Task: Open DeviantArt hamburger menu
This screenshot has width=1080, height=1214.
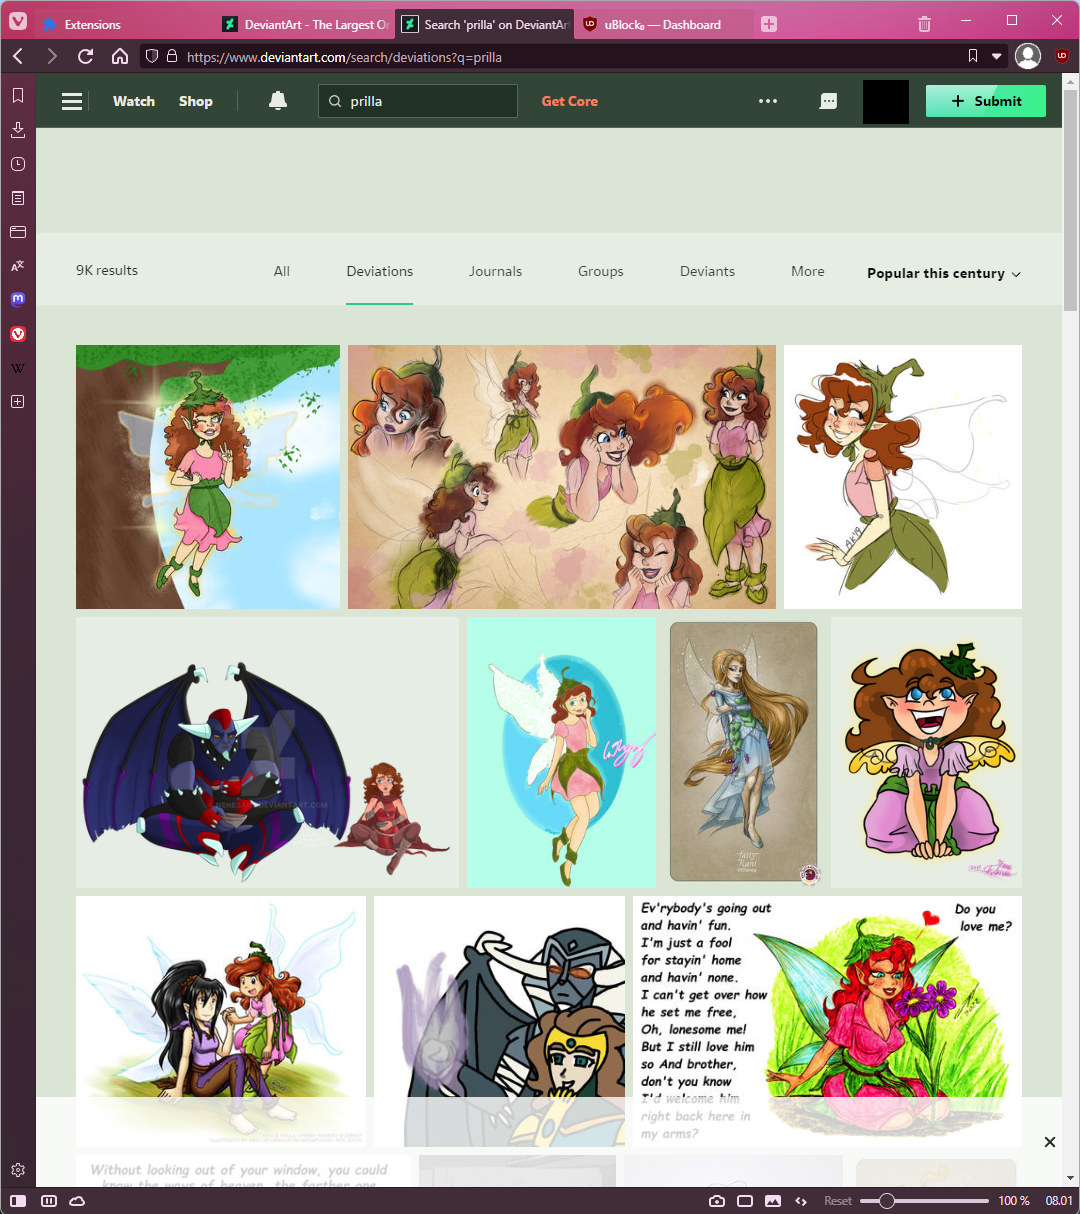Action: click(72, 101)
